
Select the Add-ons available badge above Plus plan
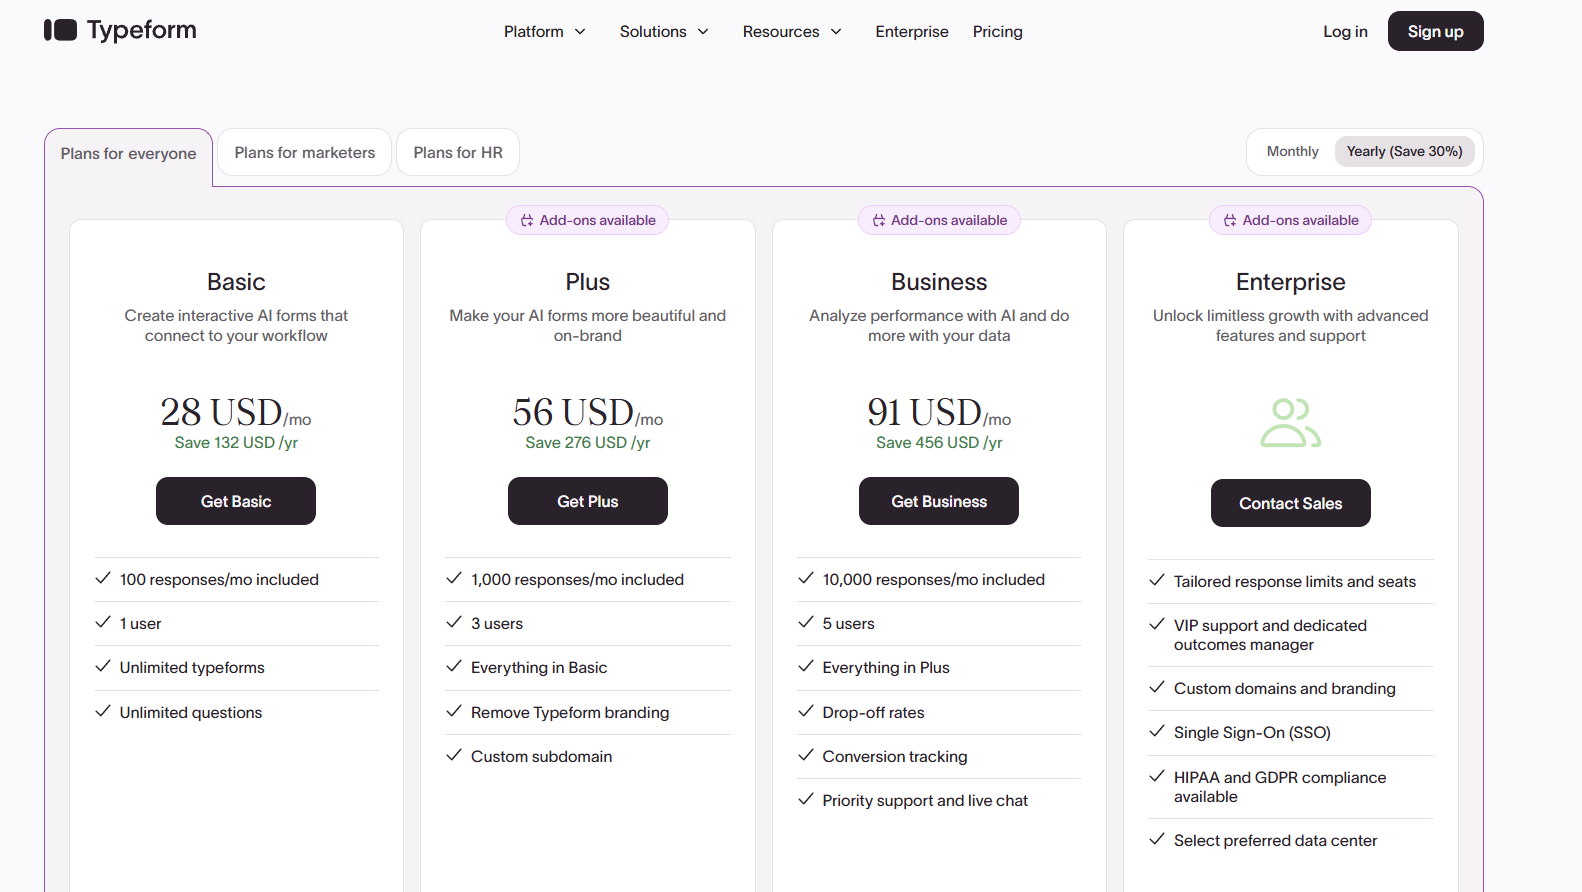tap(587, 220)
